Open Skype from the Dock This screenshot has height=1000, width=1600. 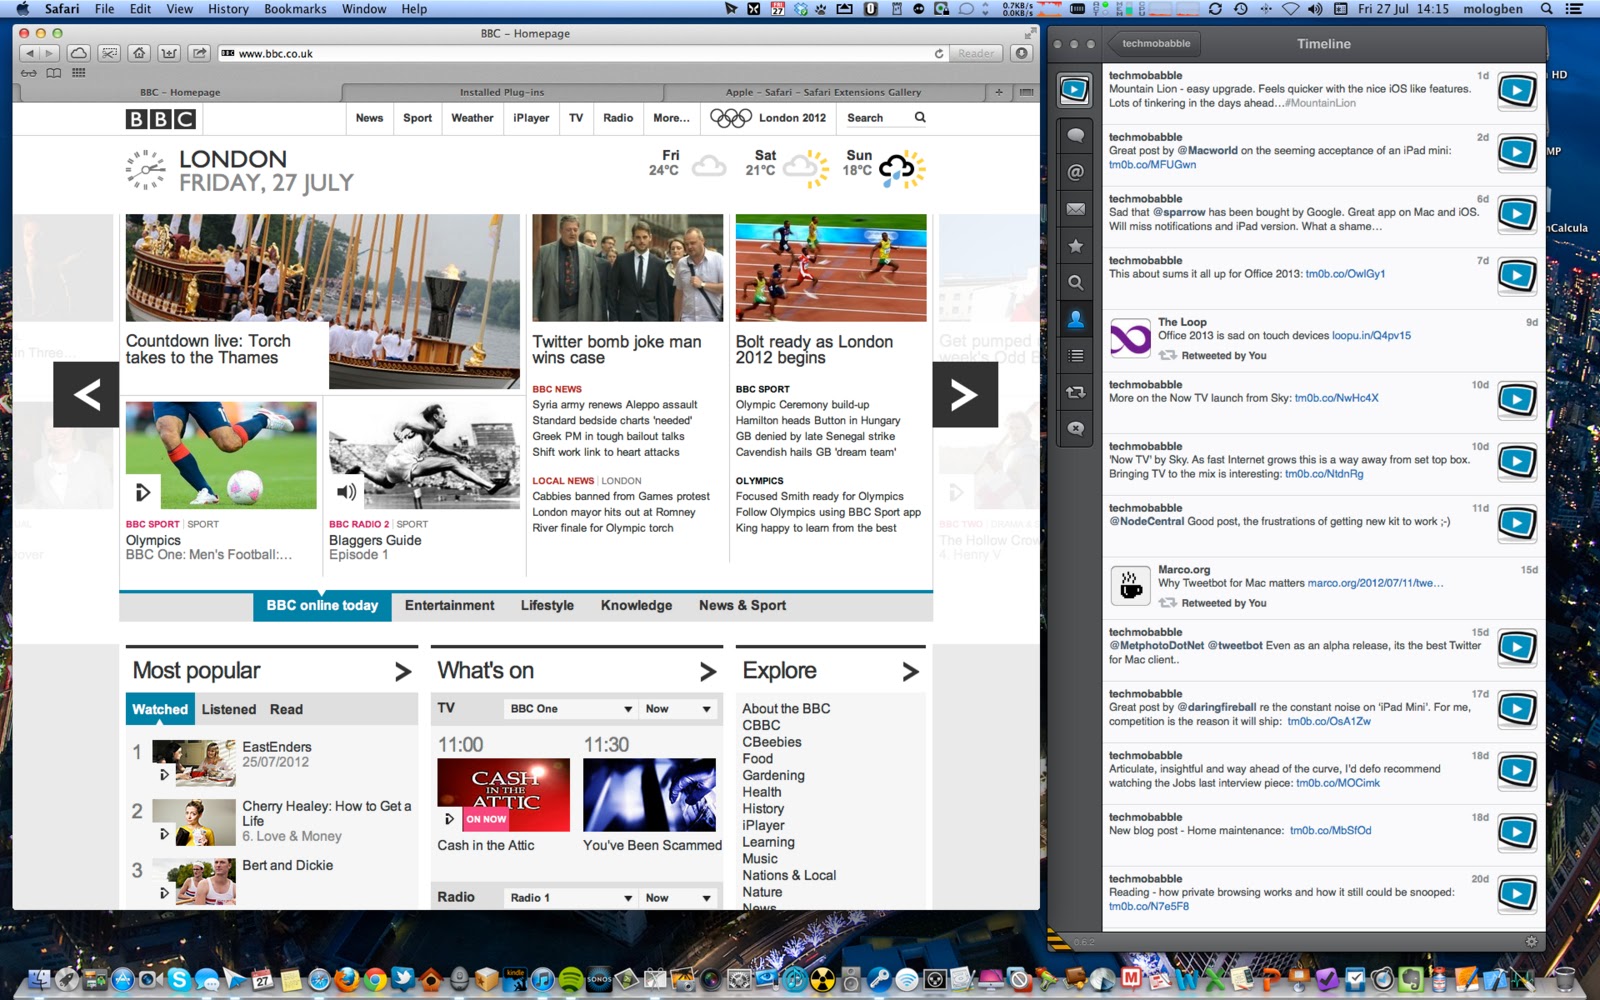pyautogui.click(x=179, y=979)
